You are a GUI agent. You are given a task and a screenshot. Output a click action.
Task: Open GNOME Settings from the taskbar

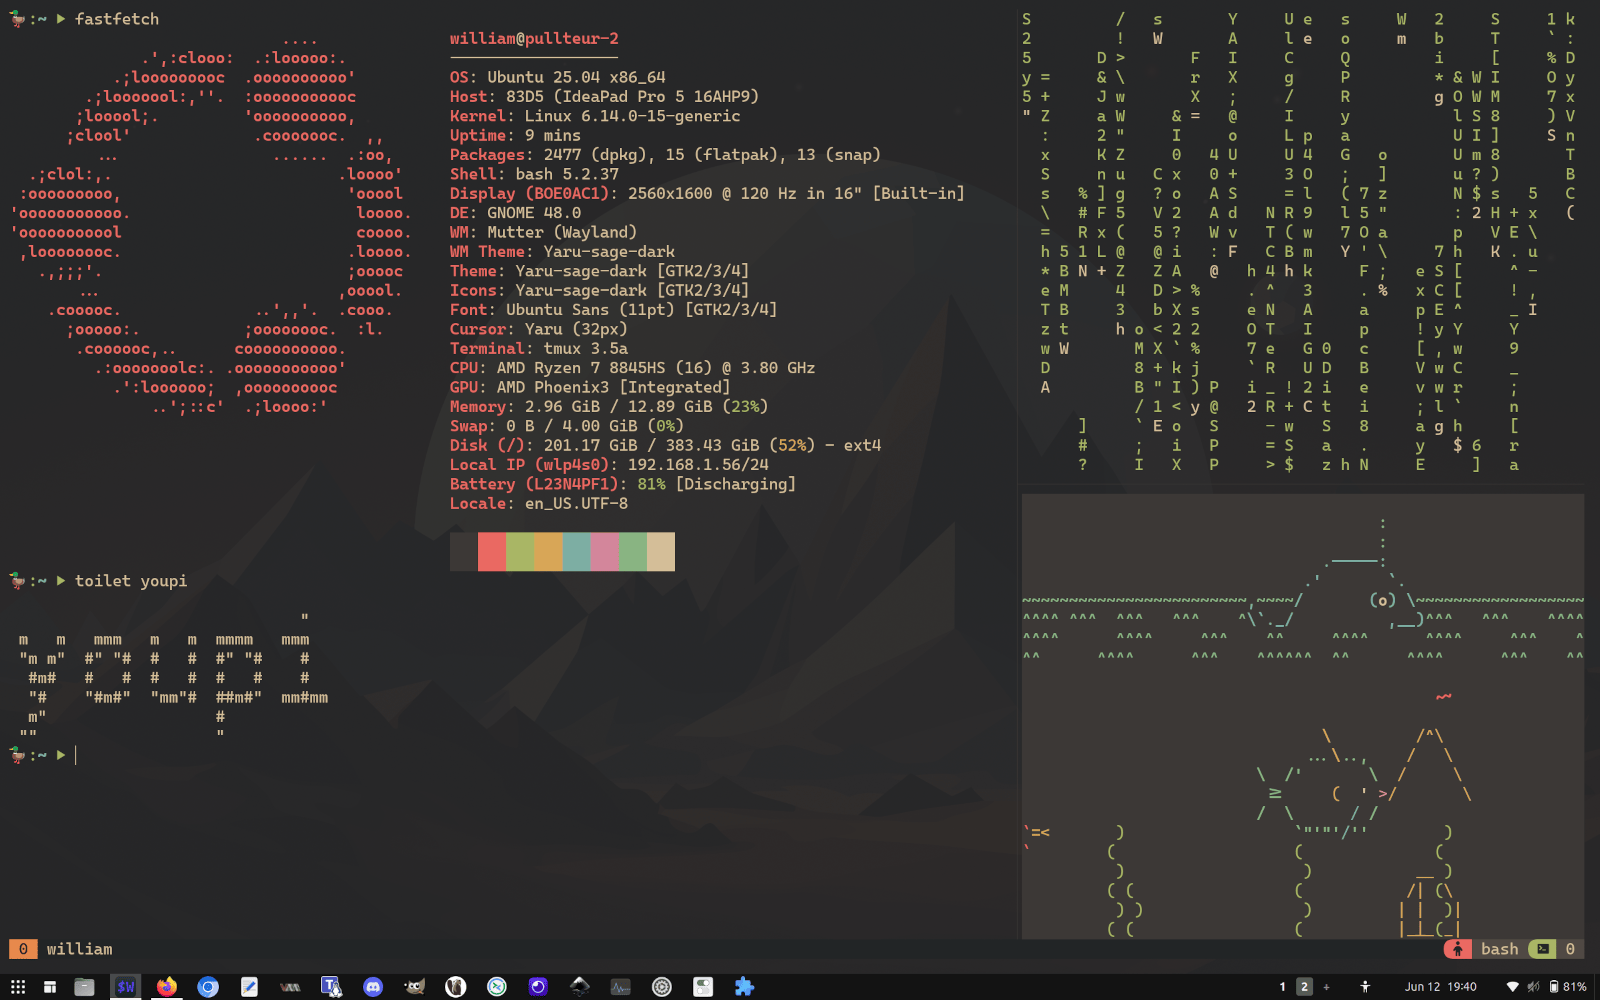click(x=662, y=988)
